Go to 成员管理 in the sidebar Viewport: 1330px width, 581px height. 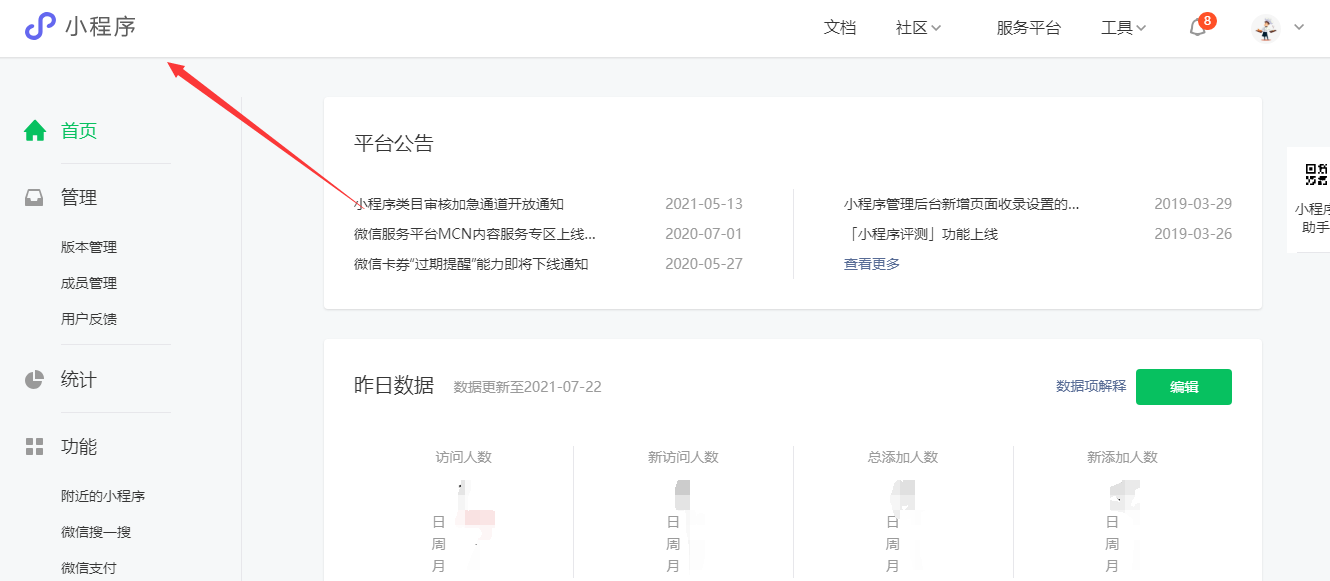89,283
